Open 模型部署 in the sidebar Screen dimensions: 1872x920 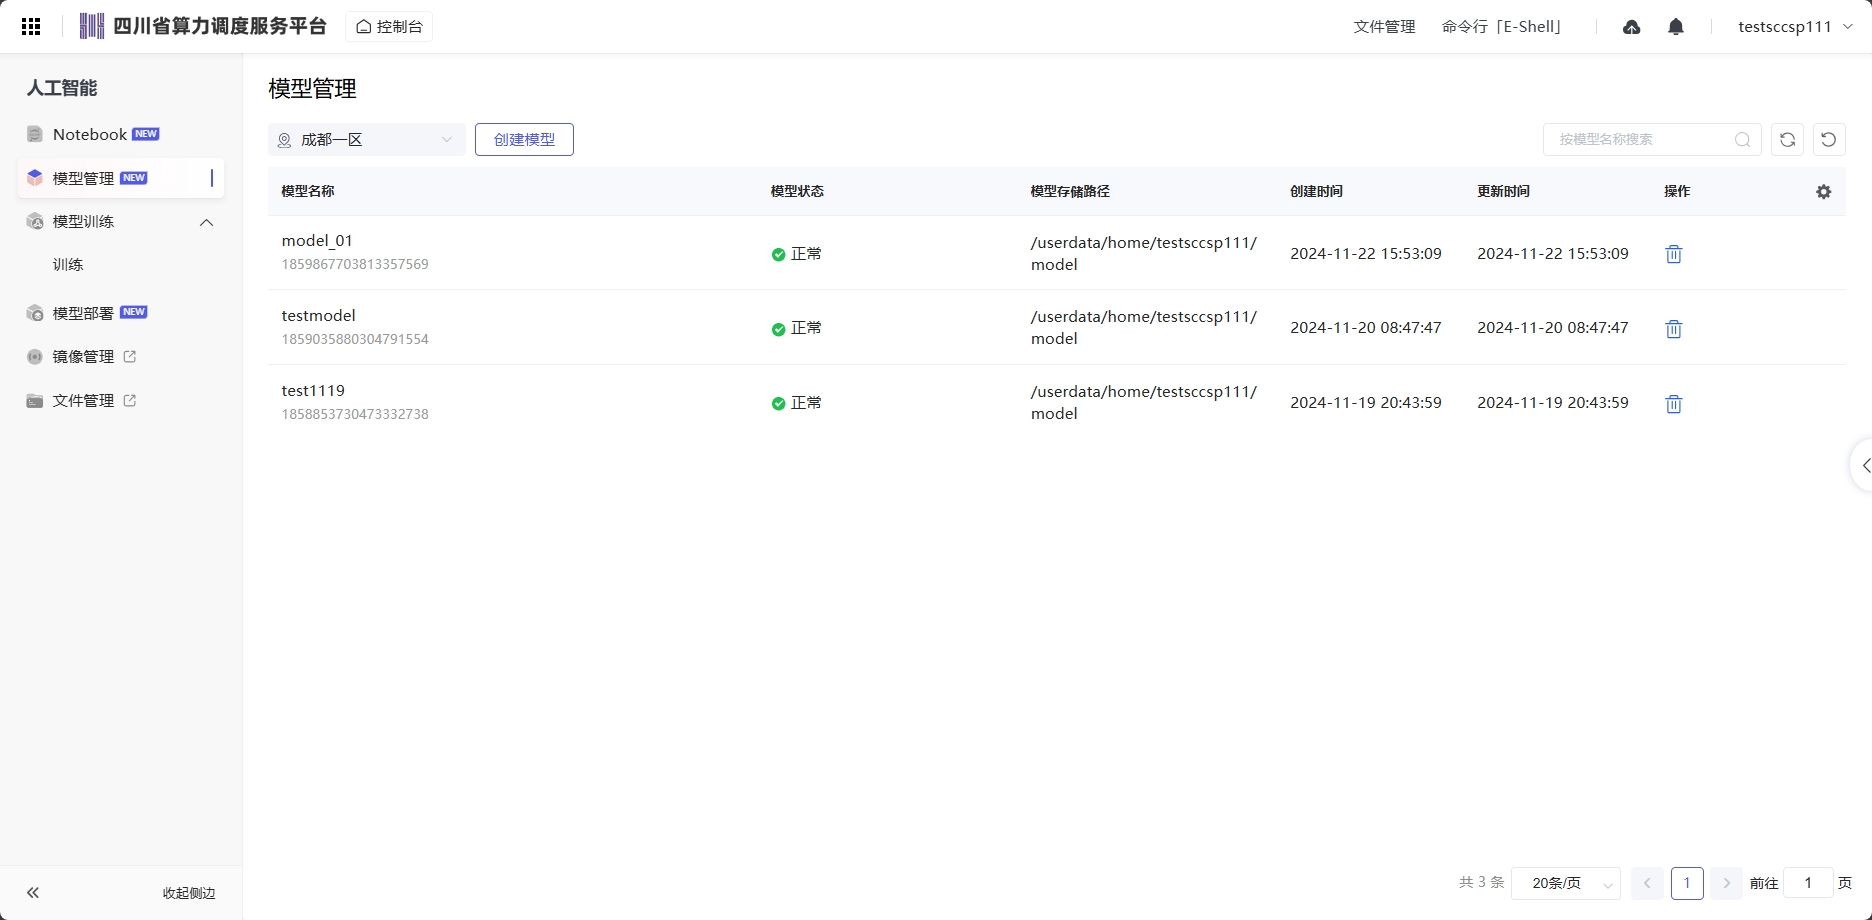(121, 313)
